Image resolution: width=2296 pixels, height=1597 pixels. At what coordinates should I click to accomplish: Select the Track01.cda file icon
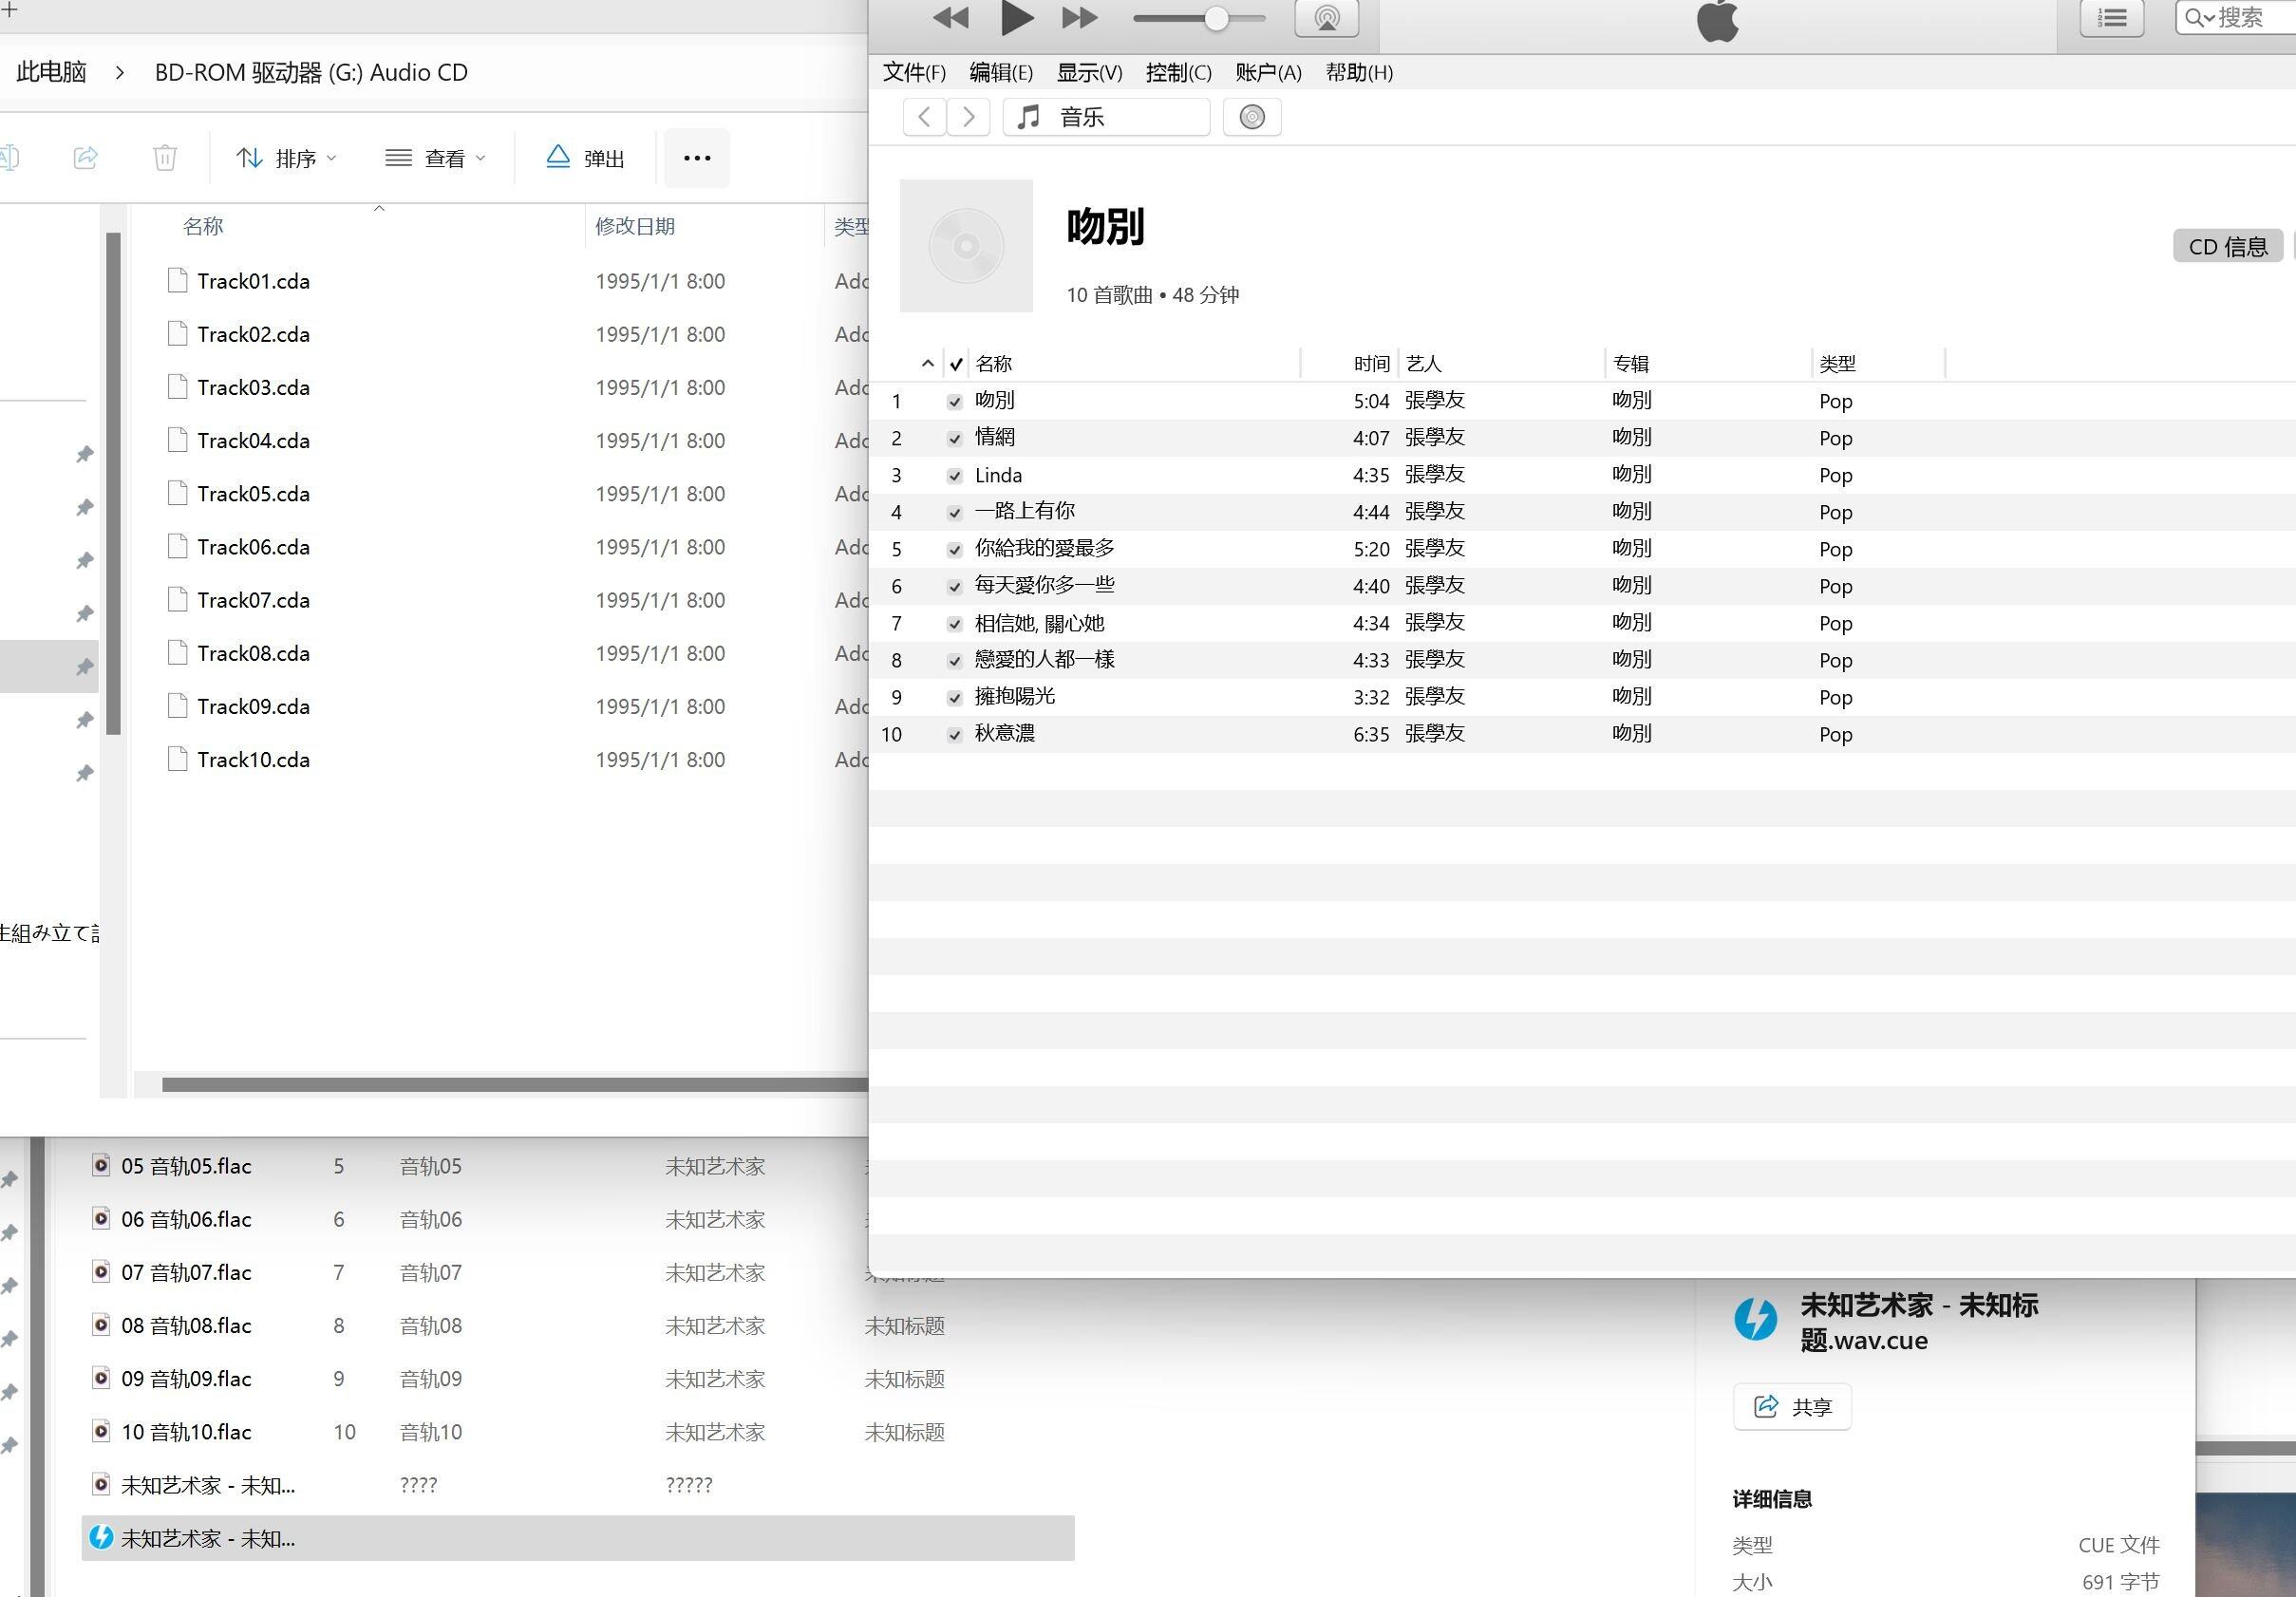click(x=178, y=281)
